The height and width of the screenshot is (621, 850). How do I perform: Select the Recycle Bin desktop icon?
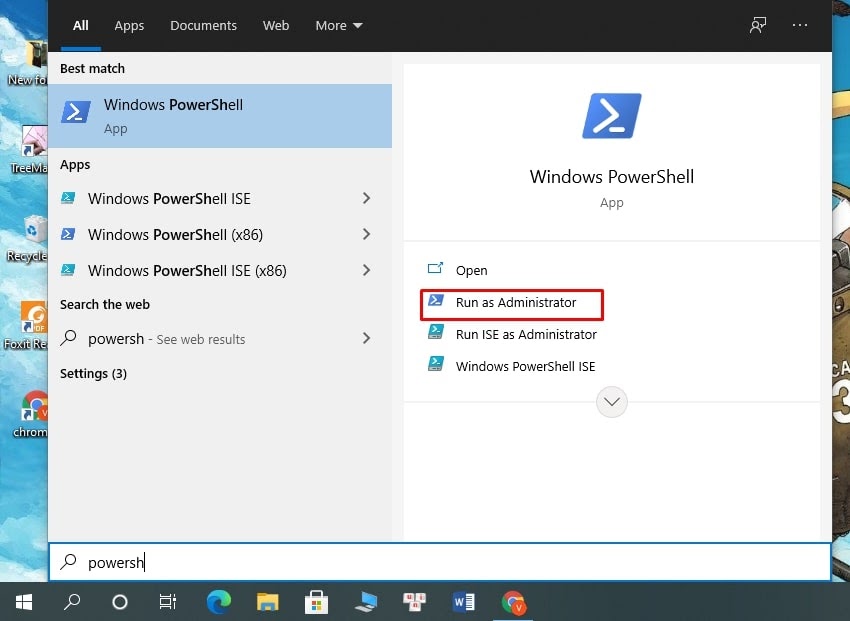point(28,238)
